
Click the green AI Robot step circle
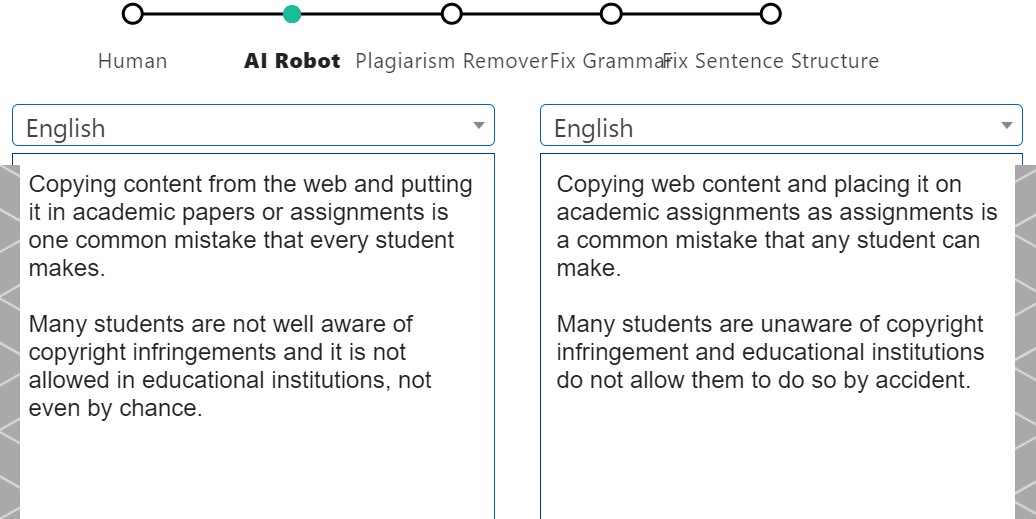click(x=292, y=14)
